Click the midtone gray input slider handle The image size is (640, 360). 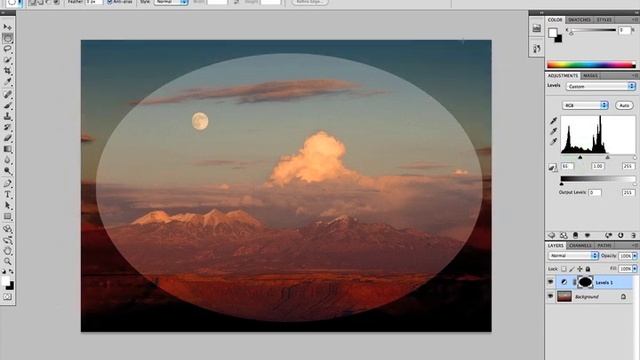tap(607, 157)
